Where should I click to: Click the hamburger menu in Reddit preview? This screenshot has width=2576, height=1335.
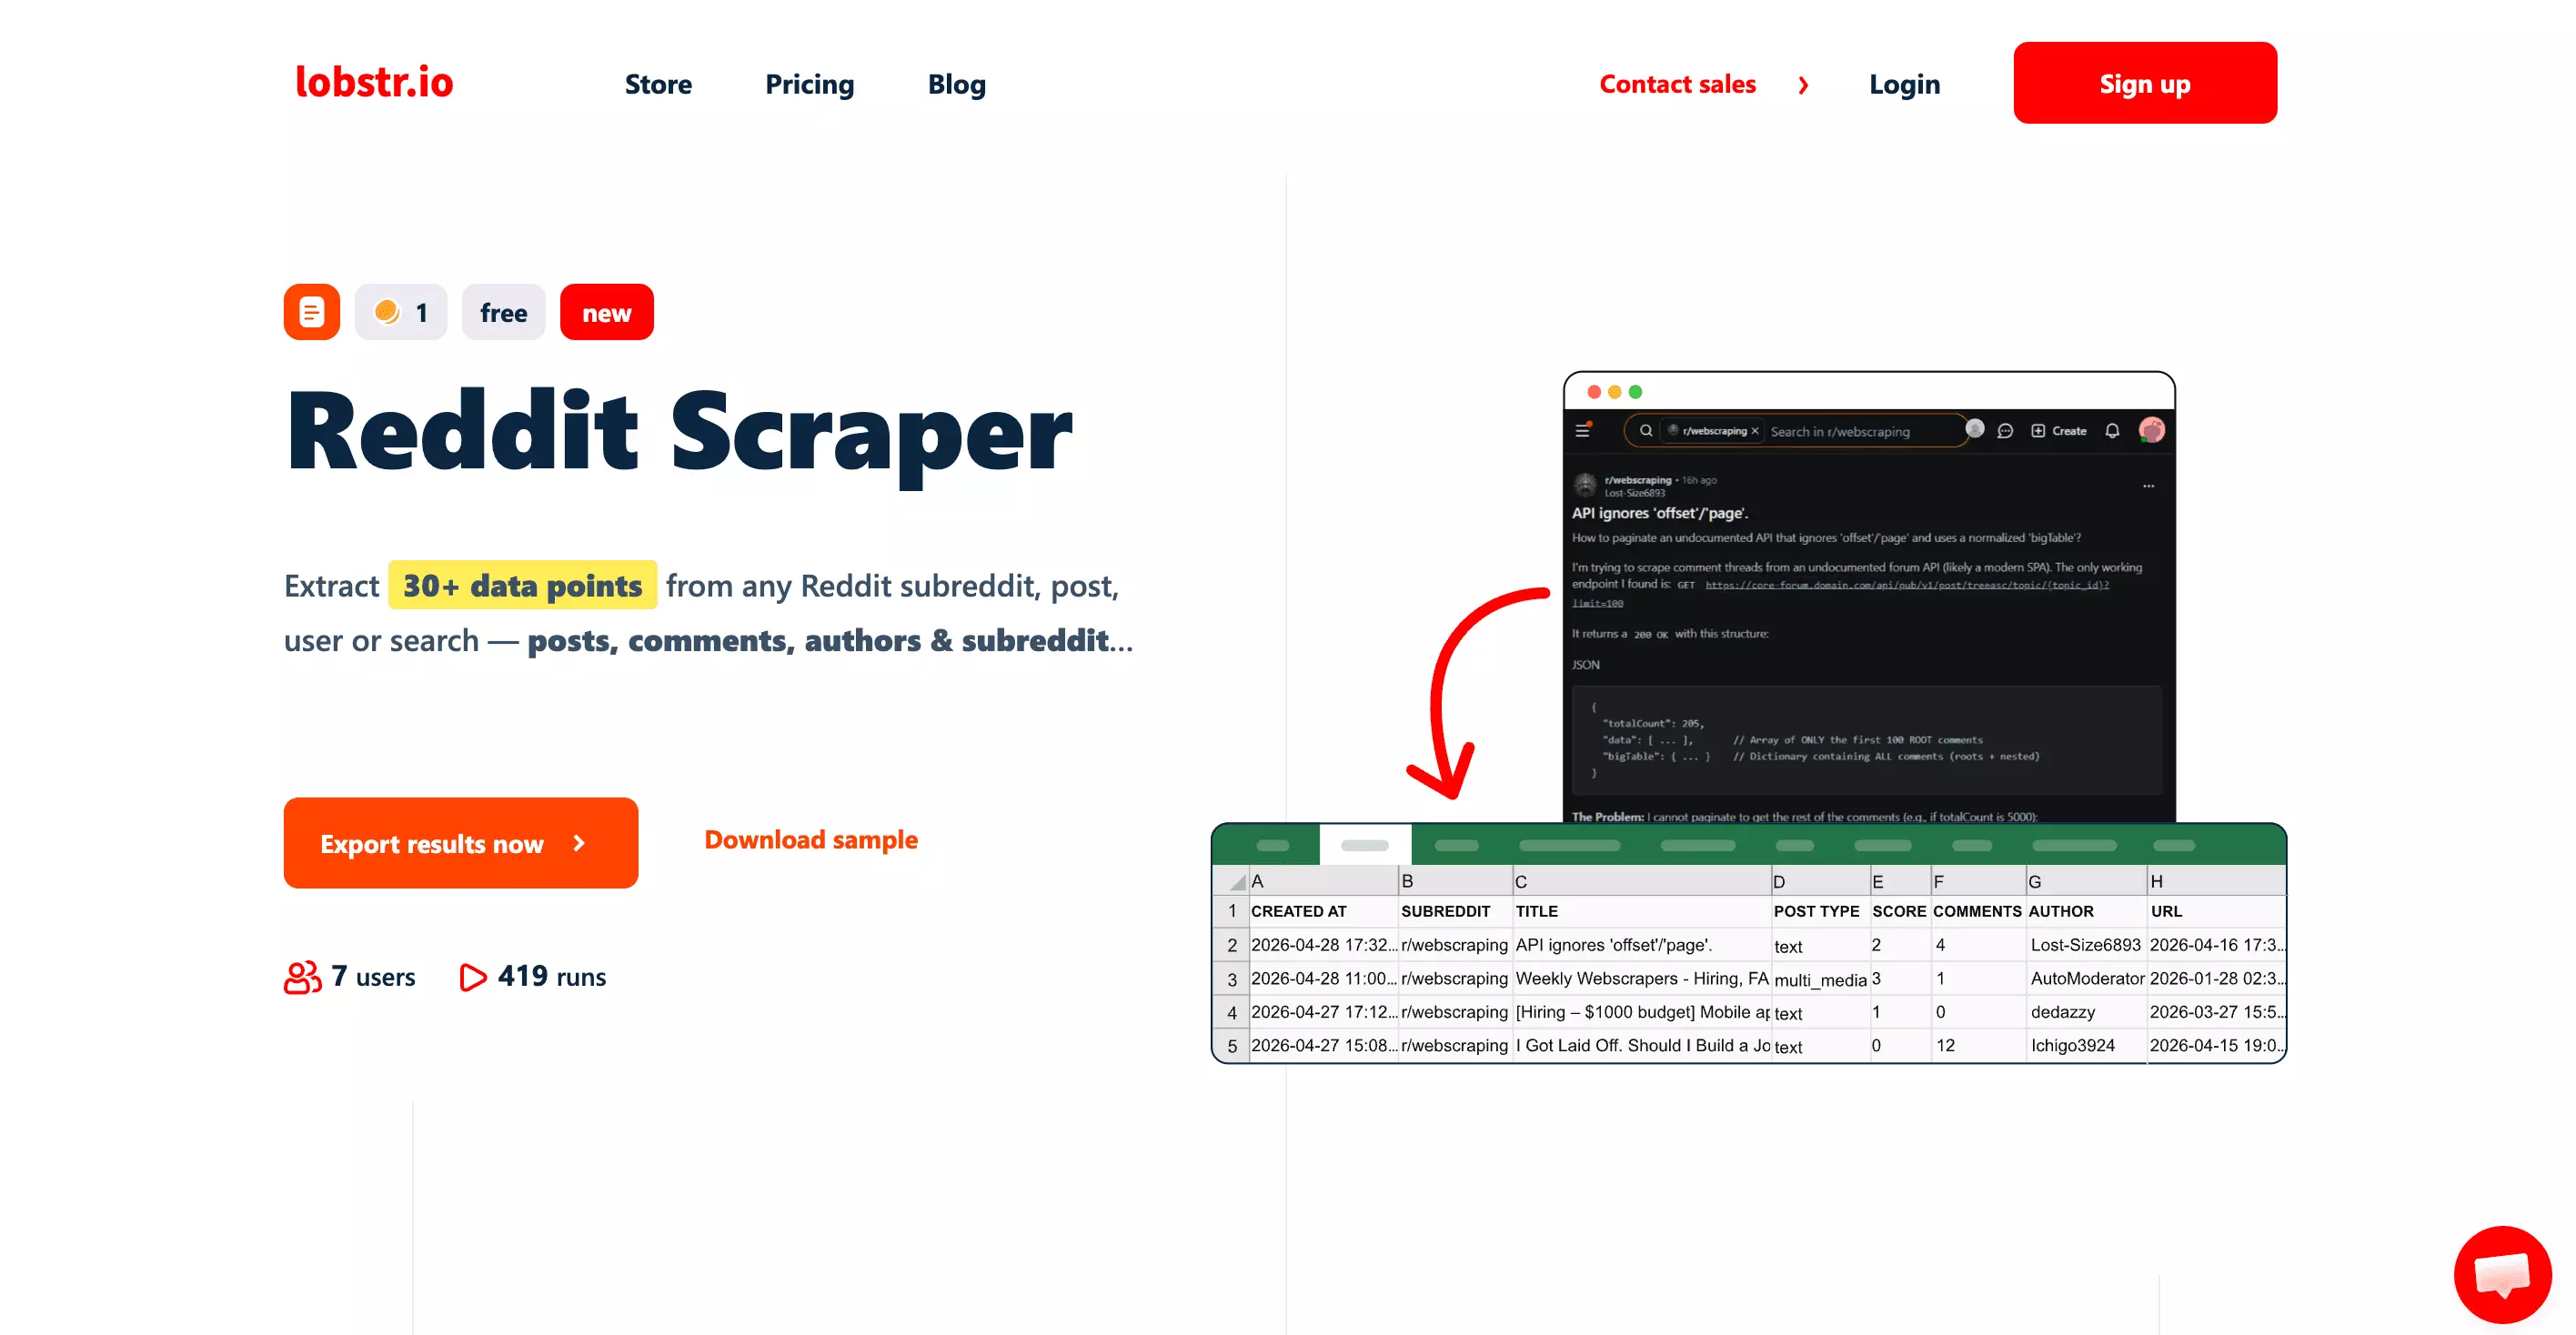(x=1582, y=431)
